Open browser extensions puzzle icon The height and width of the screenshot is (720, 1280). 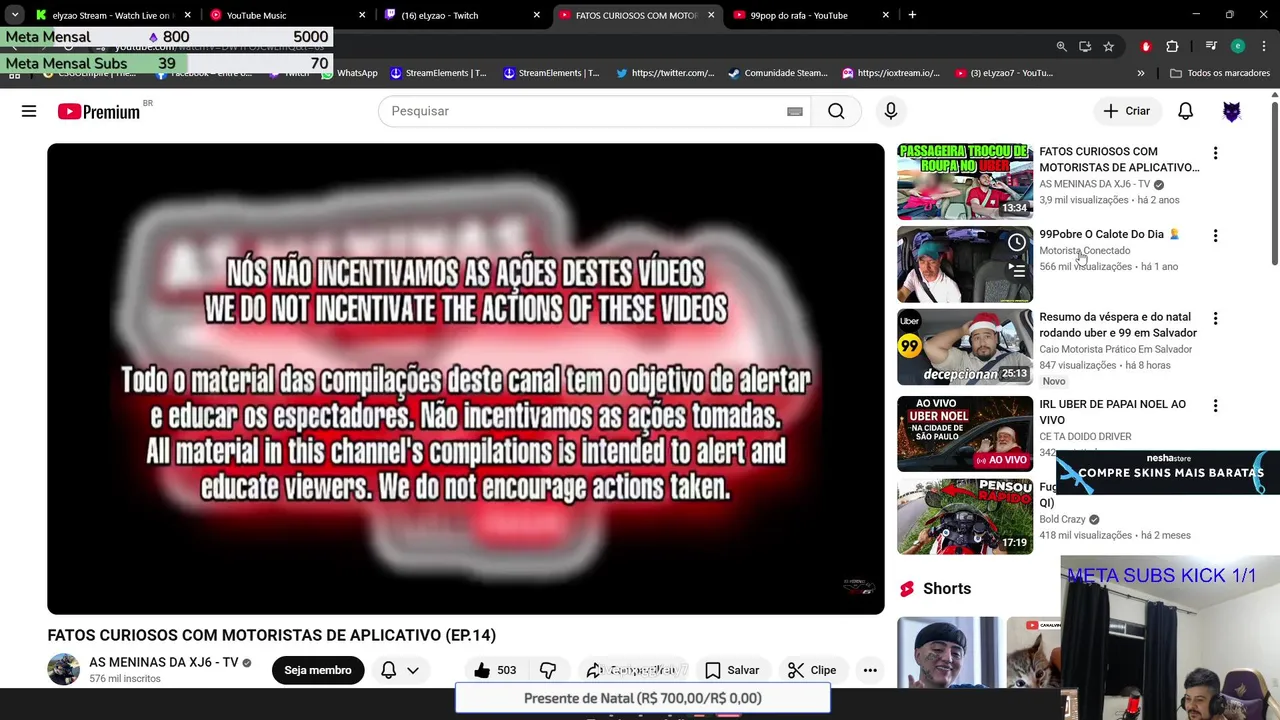point(1172,46)
